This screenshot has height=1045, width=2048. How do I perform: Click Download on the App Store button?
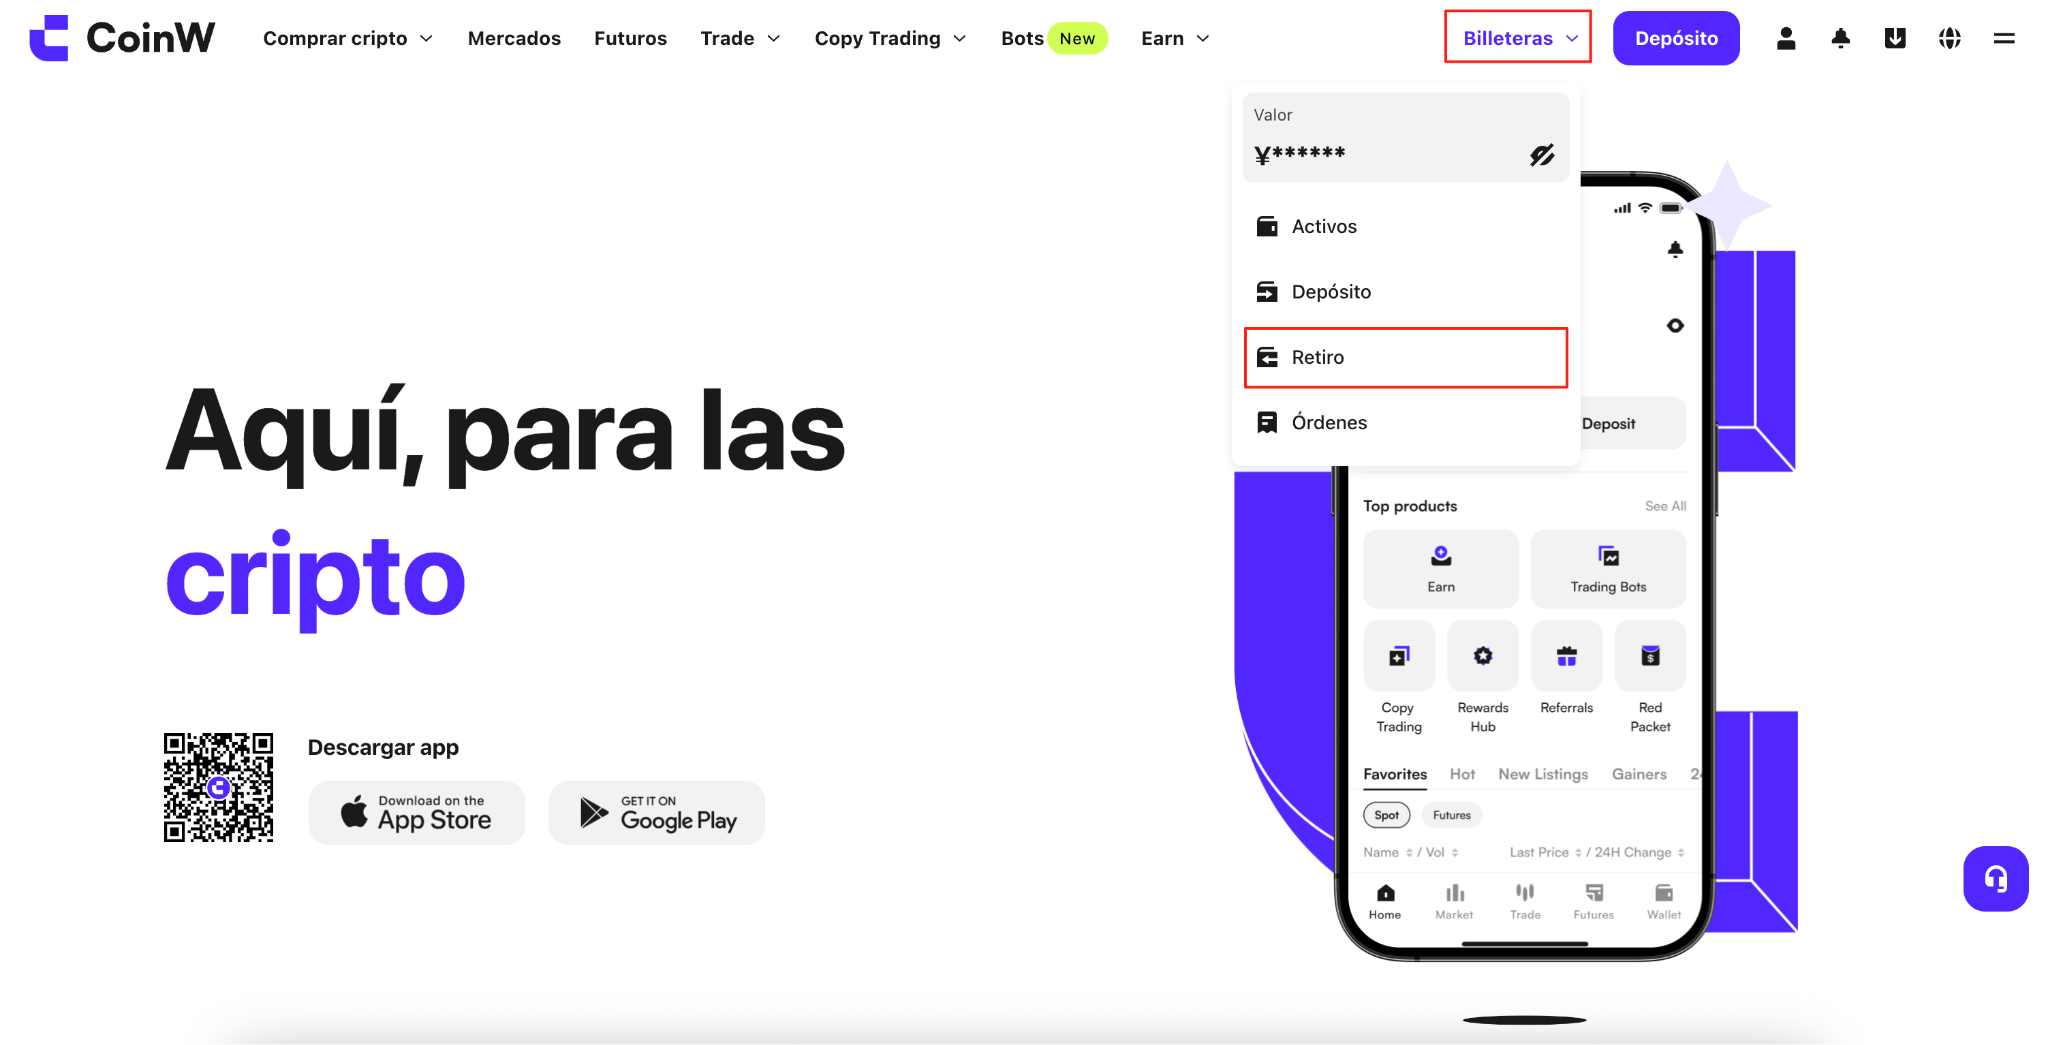(x=417, y=813)
